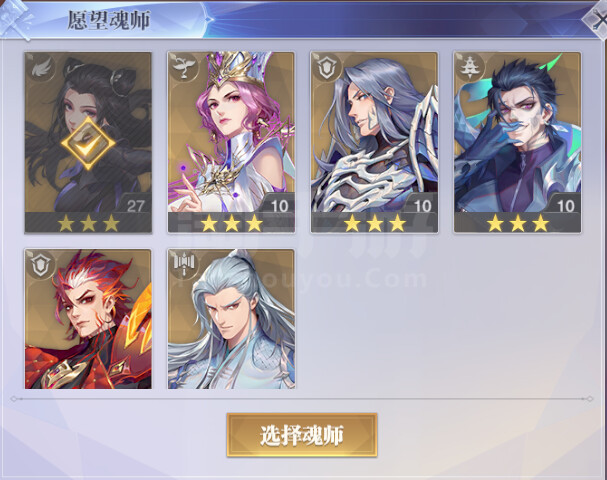Viewport: 607px width, 480px height.
Task: Click the level 27 badge on selected card
Action: click(135, 206)
